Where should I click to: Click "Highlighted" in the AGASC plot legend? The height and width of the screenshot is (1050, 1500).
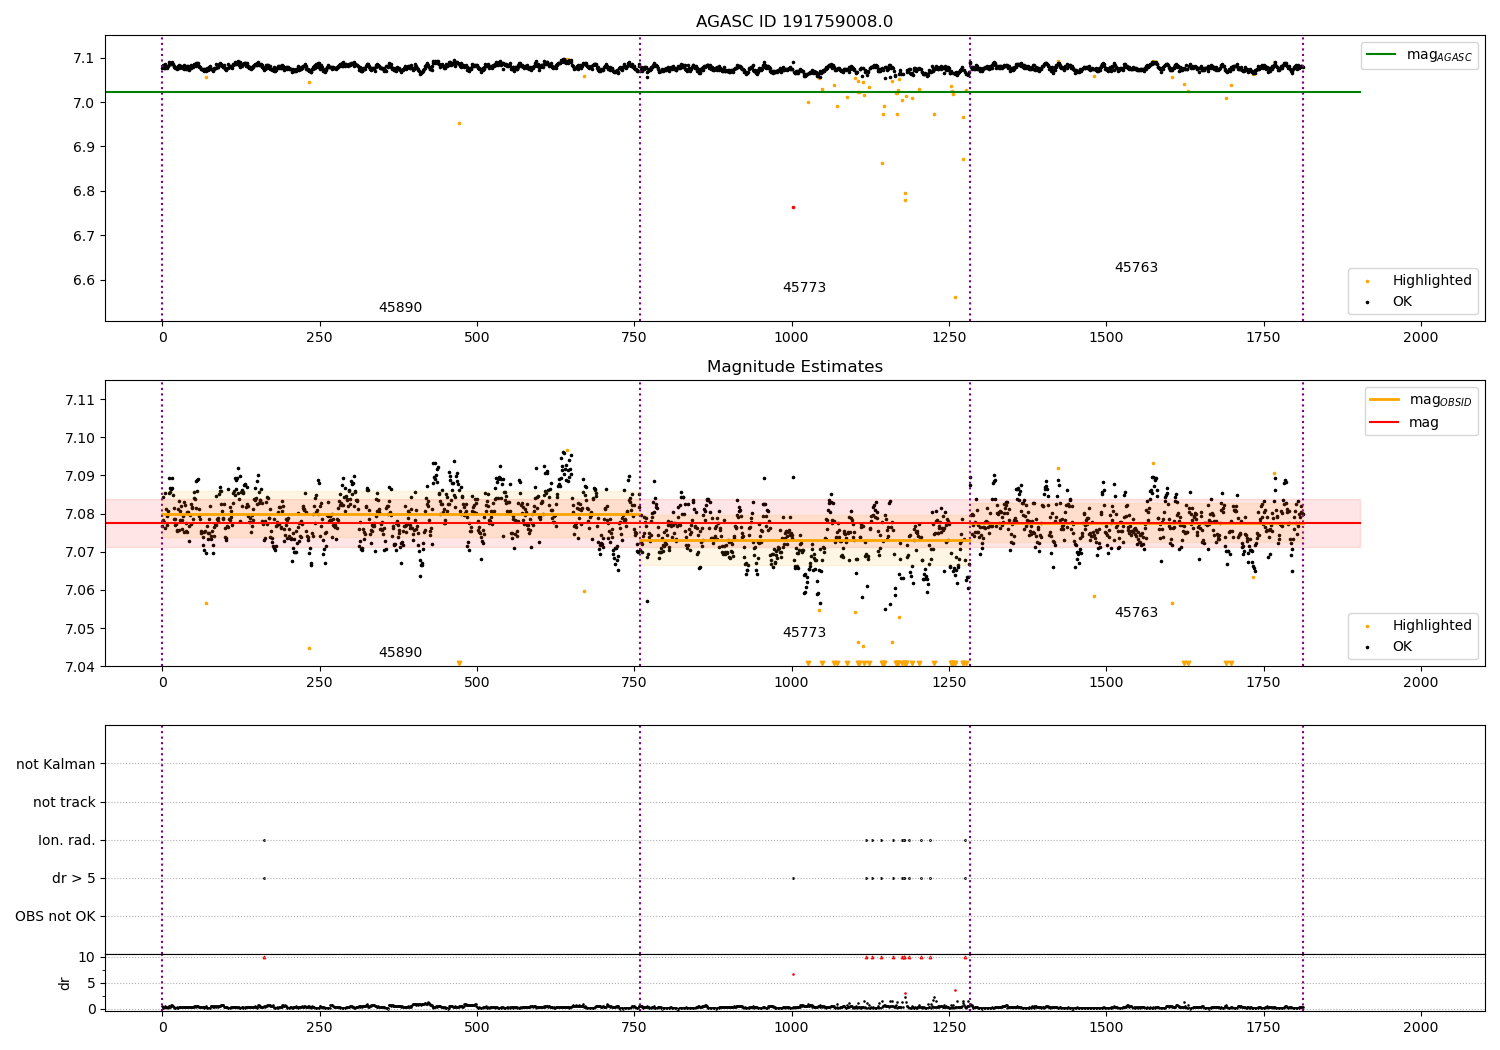(x=1432, y=281)
